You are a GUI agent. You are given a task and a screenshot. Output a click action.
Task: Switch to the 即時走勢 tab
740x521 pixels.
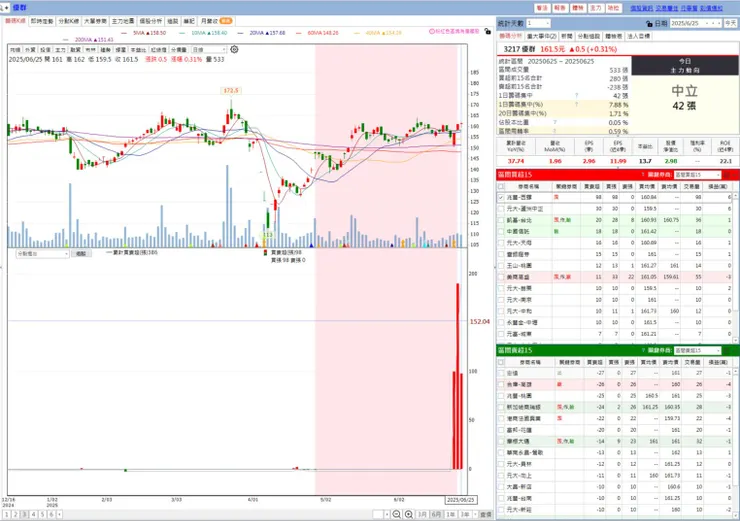point(42,21)
